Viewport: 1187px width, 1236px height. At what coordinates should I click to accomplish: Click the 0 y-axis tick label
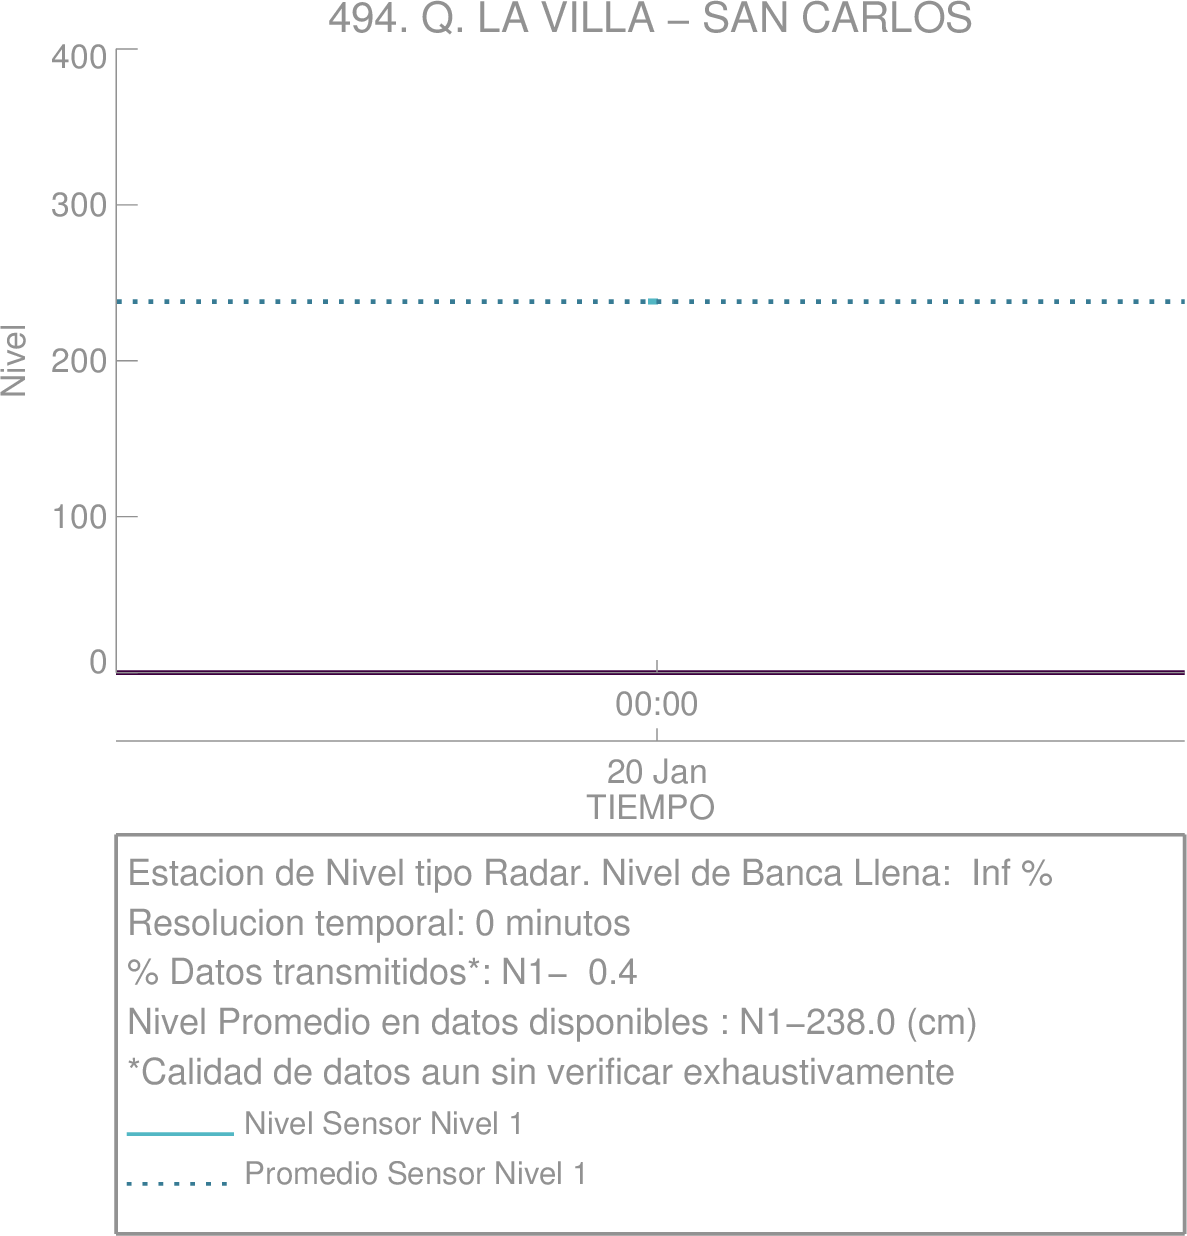click(98, 662)
